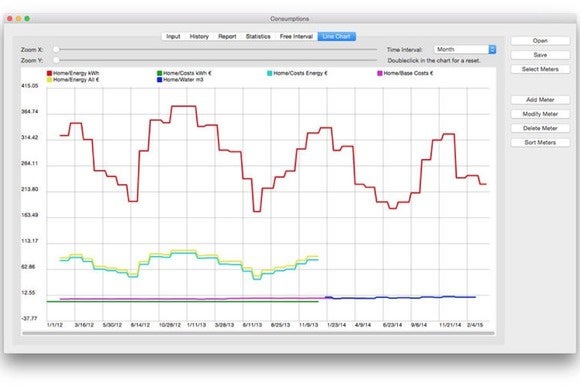
Task: Click the red window close button
Action: [x=10, y=18]
